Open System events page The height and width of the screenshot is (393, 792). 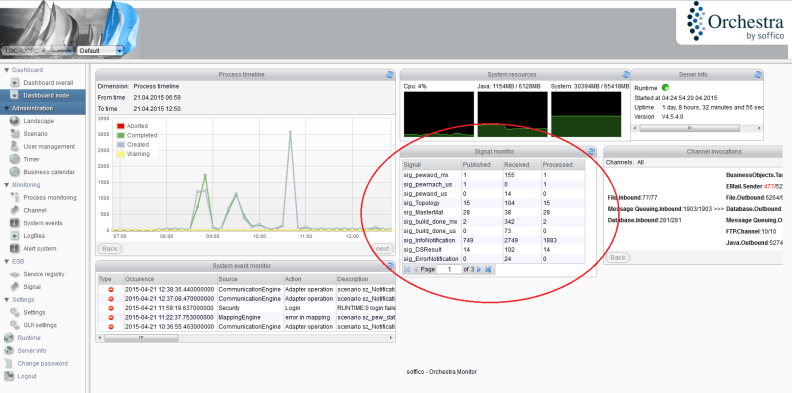[43, 223]
